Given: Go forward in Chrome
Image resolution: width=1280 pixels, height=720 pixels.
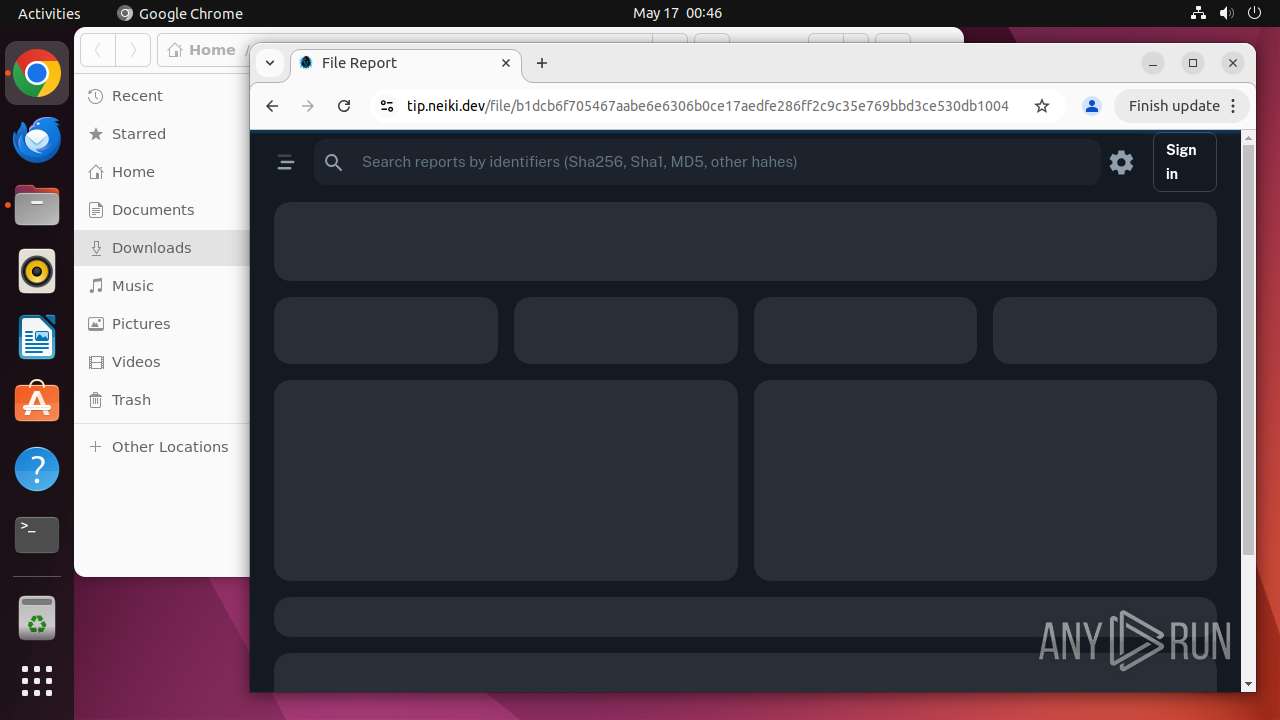Looking at the screenshot, I should pos(308,106).
